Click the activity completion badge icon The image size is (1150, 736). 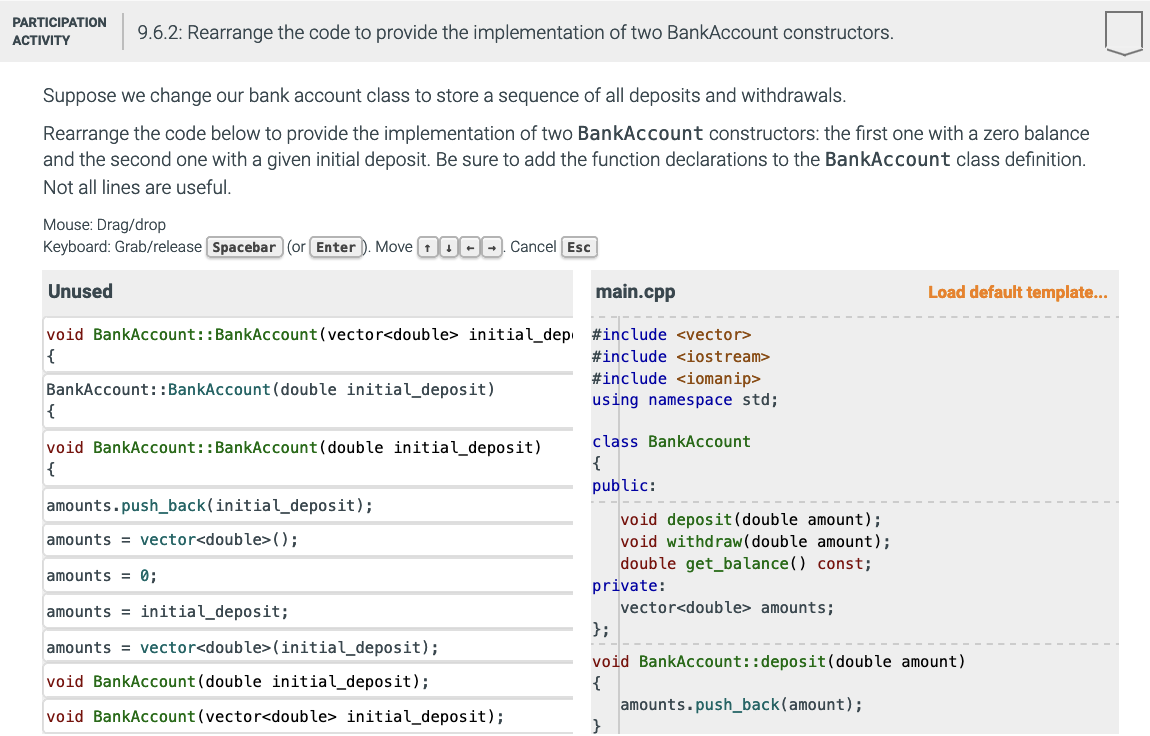coord(1124,33)
